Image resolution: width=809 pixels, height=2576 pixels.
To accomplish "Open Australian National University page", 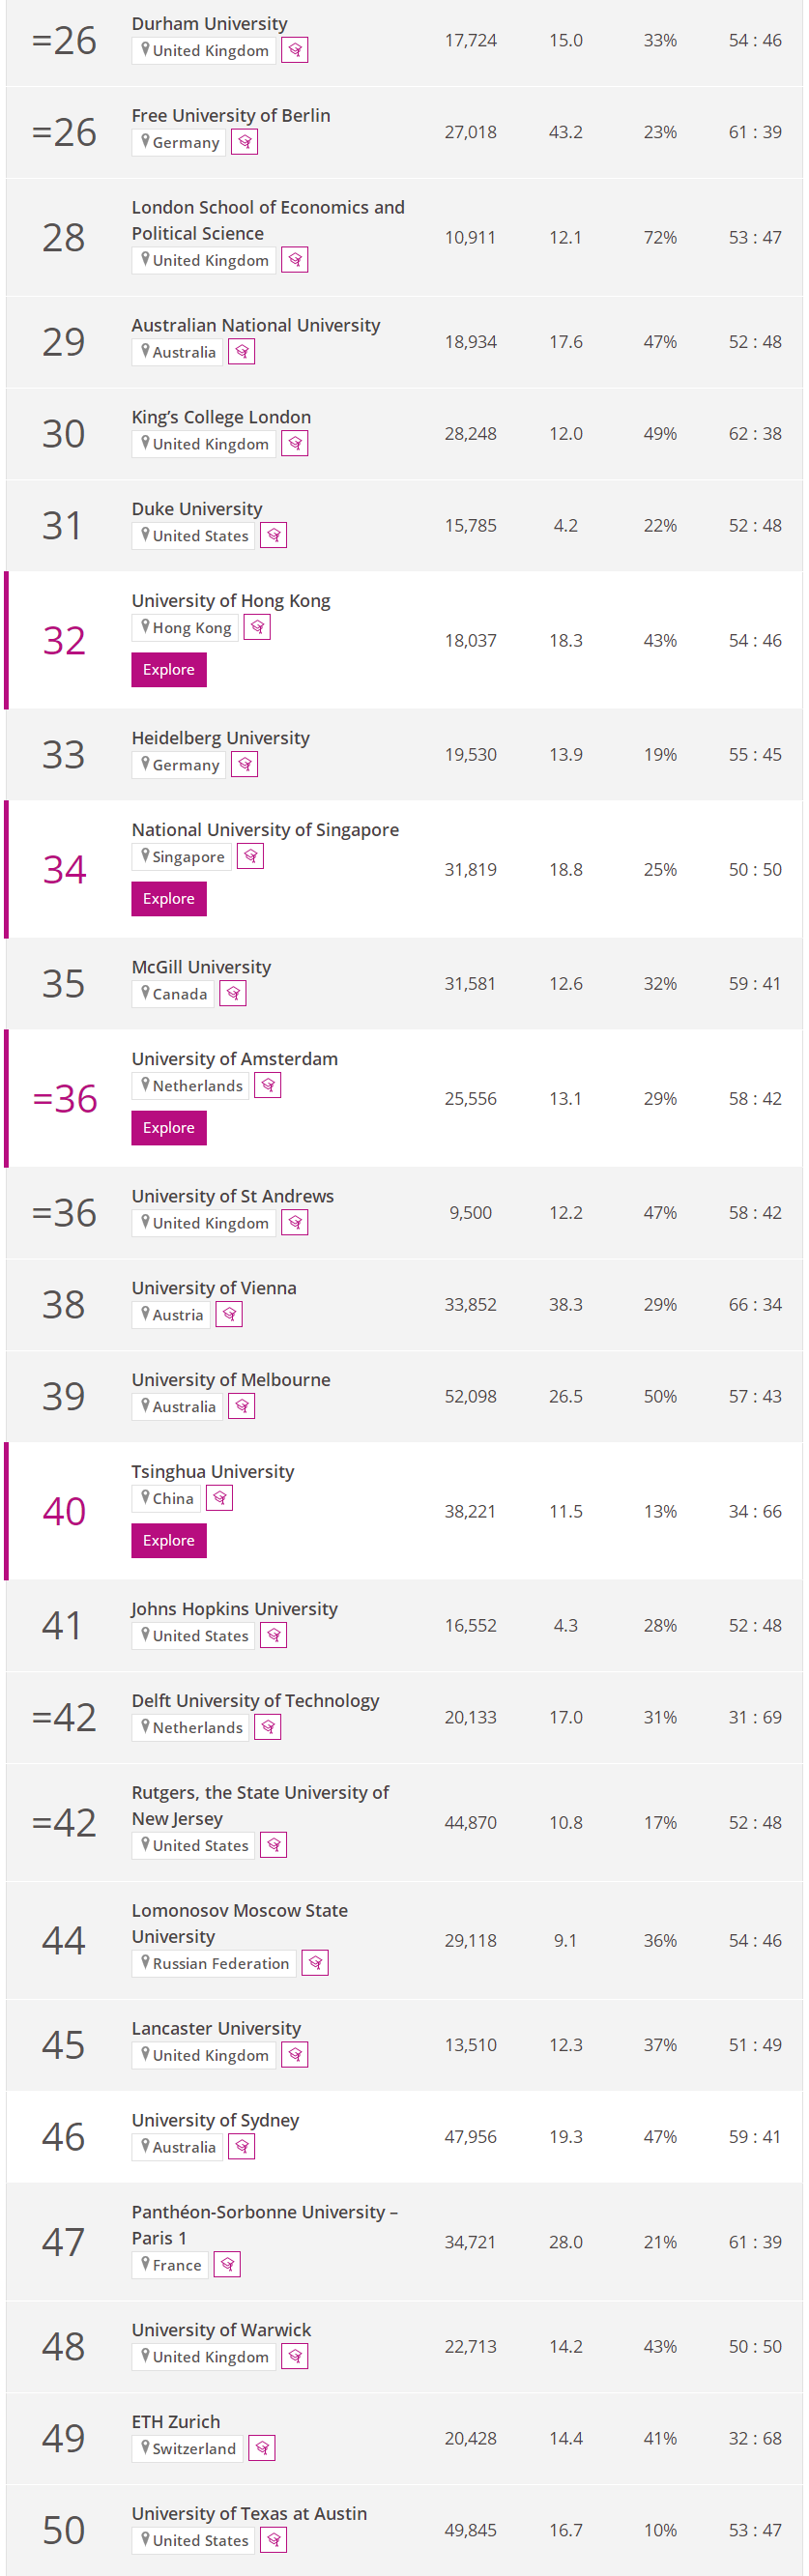I will [x=256, y=325].
